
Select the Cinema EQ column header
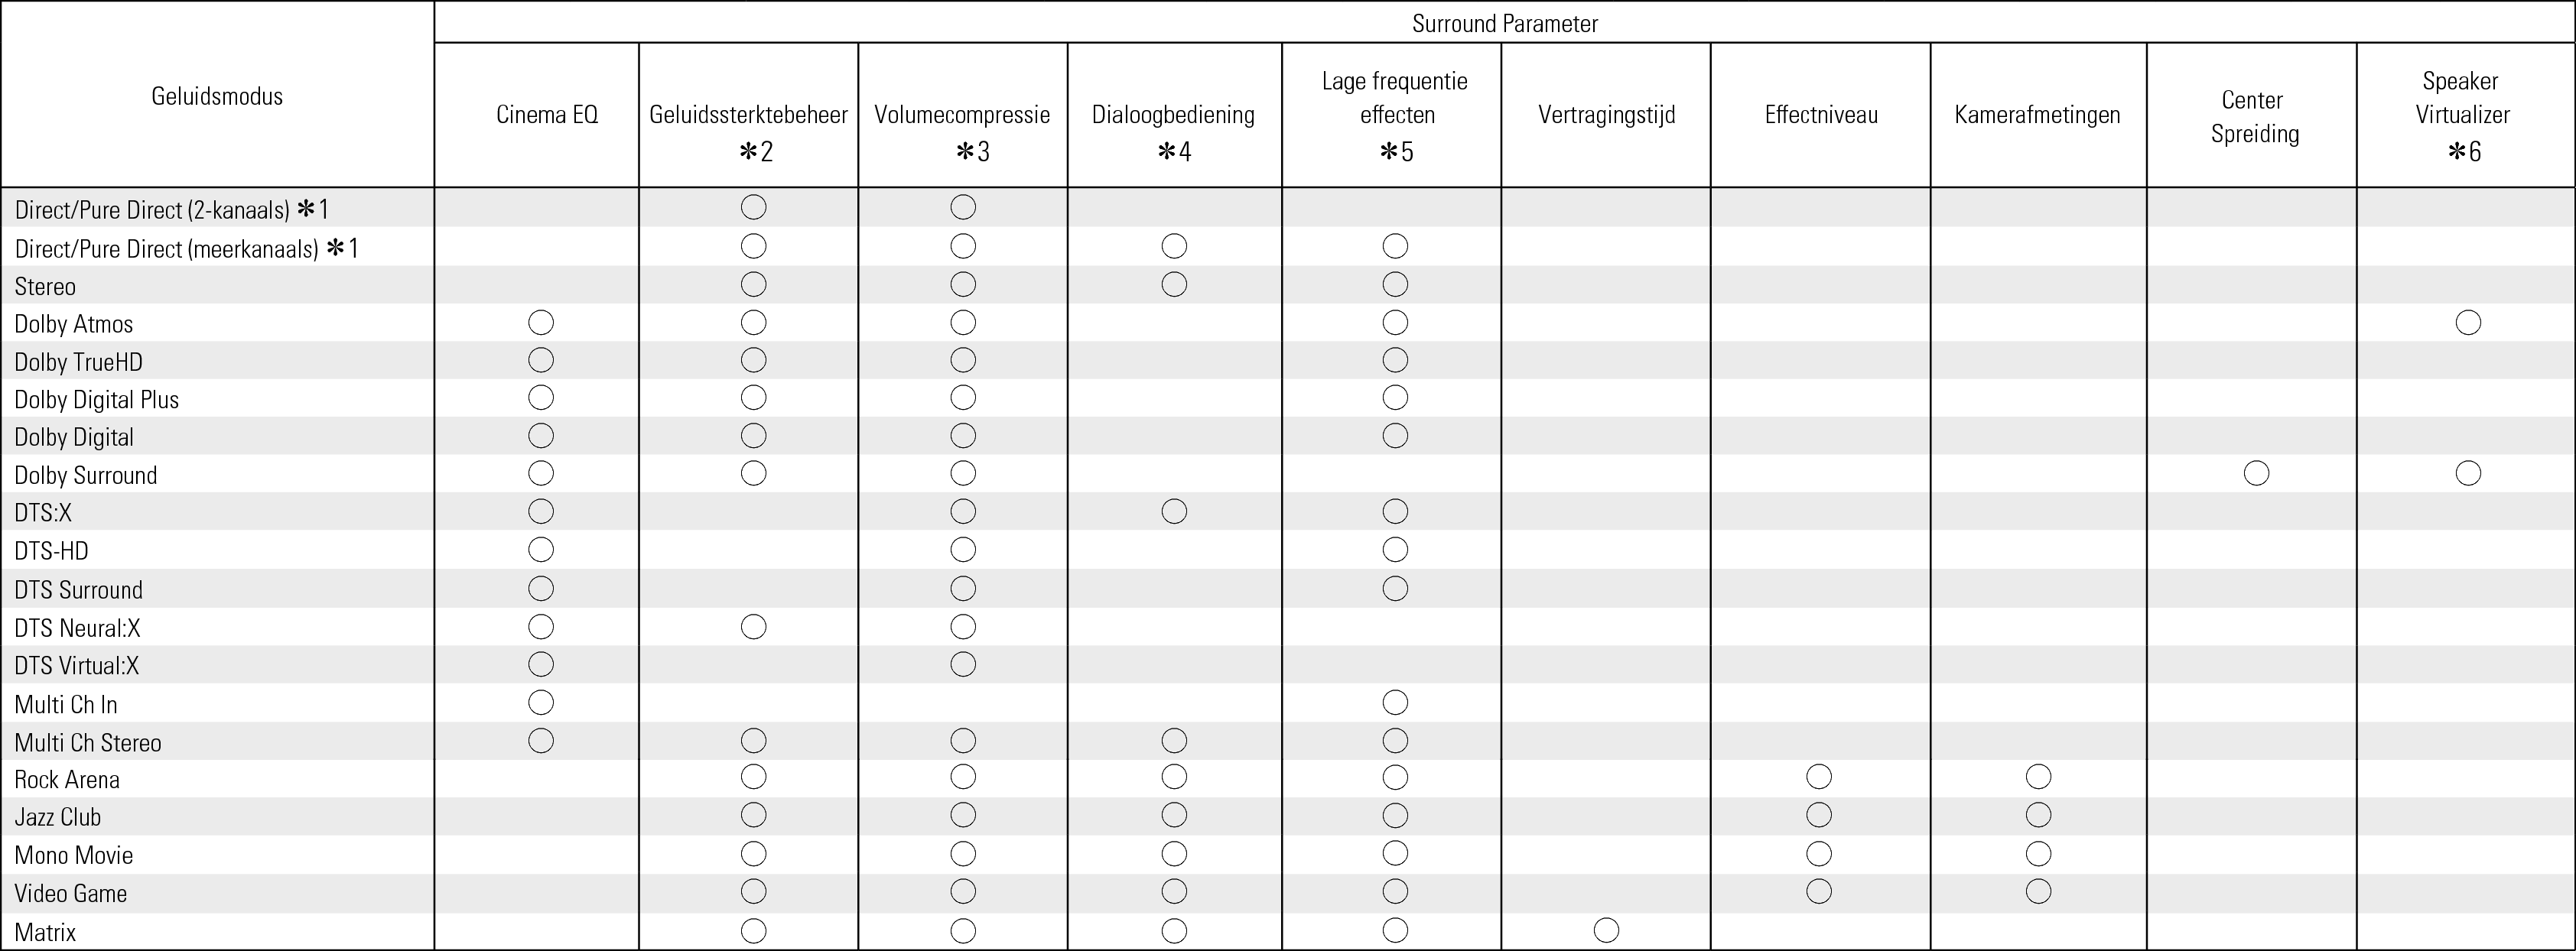547,115
